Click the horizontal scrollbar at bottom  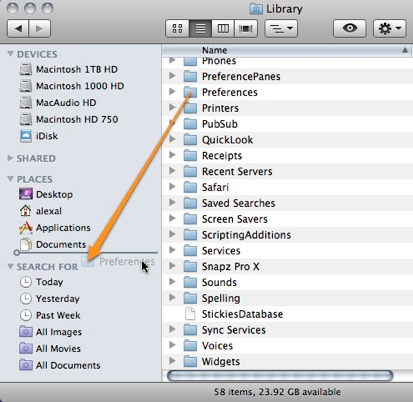point(280,376)
